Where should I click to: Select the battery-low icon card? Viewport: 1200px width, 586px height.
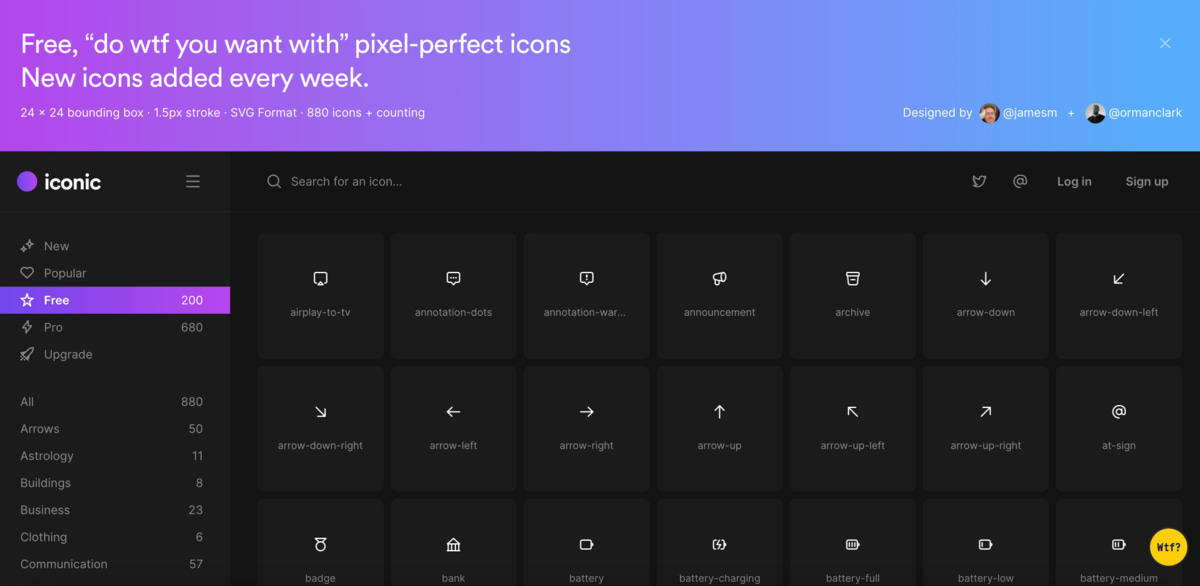click(985, 543)
